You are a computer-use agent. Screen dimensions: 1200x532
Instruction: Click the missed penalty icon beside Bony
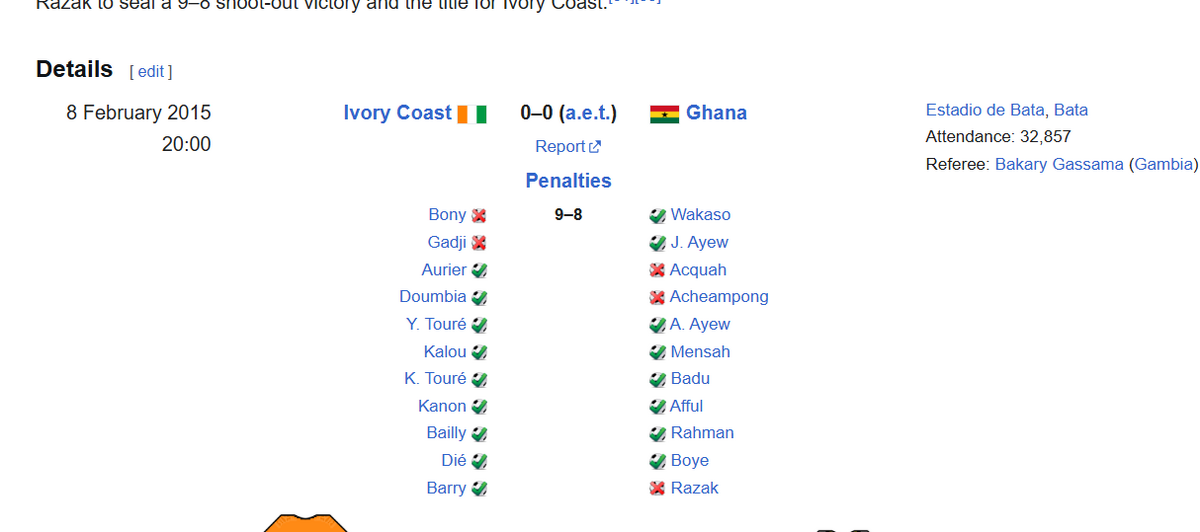[479, 215]
